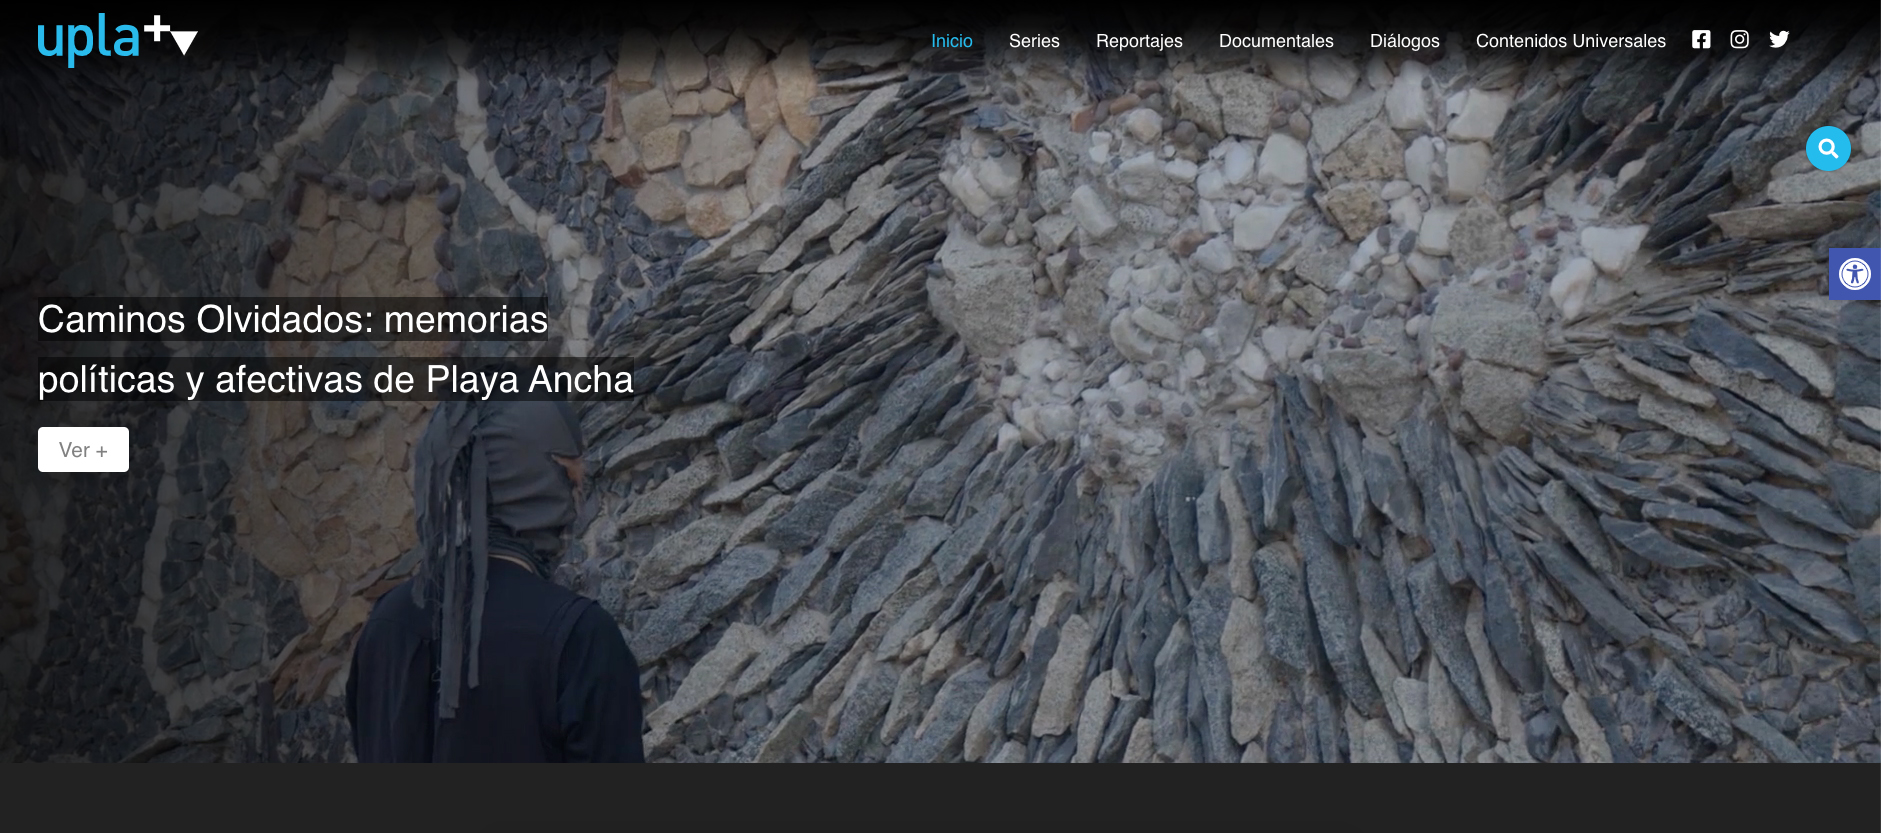Click the white triangle in the logo
The height and width of the screenshot is (833, 1881).
click(184, 42)
